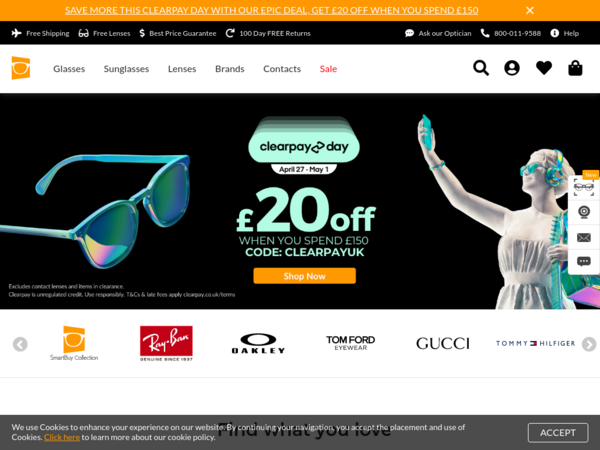The height and width of the screenshot is (450, 600).
Task: Open the Glasses menu
Action: coord(69,69)
